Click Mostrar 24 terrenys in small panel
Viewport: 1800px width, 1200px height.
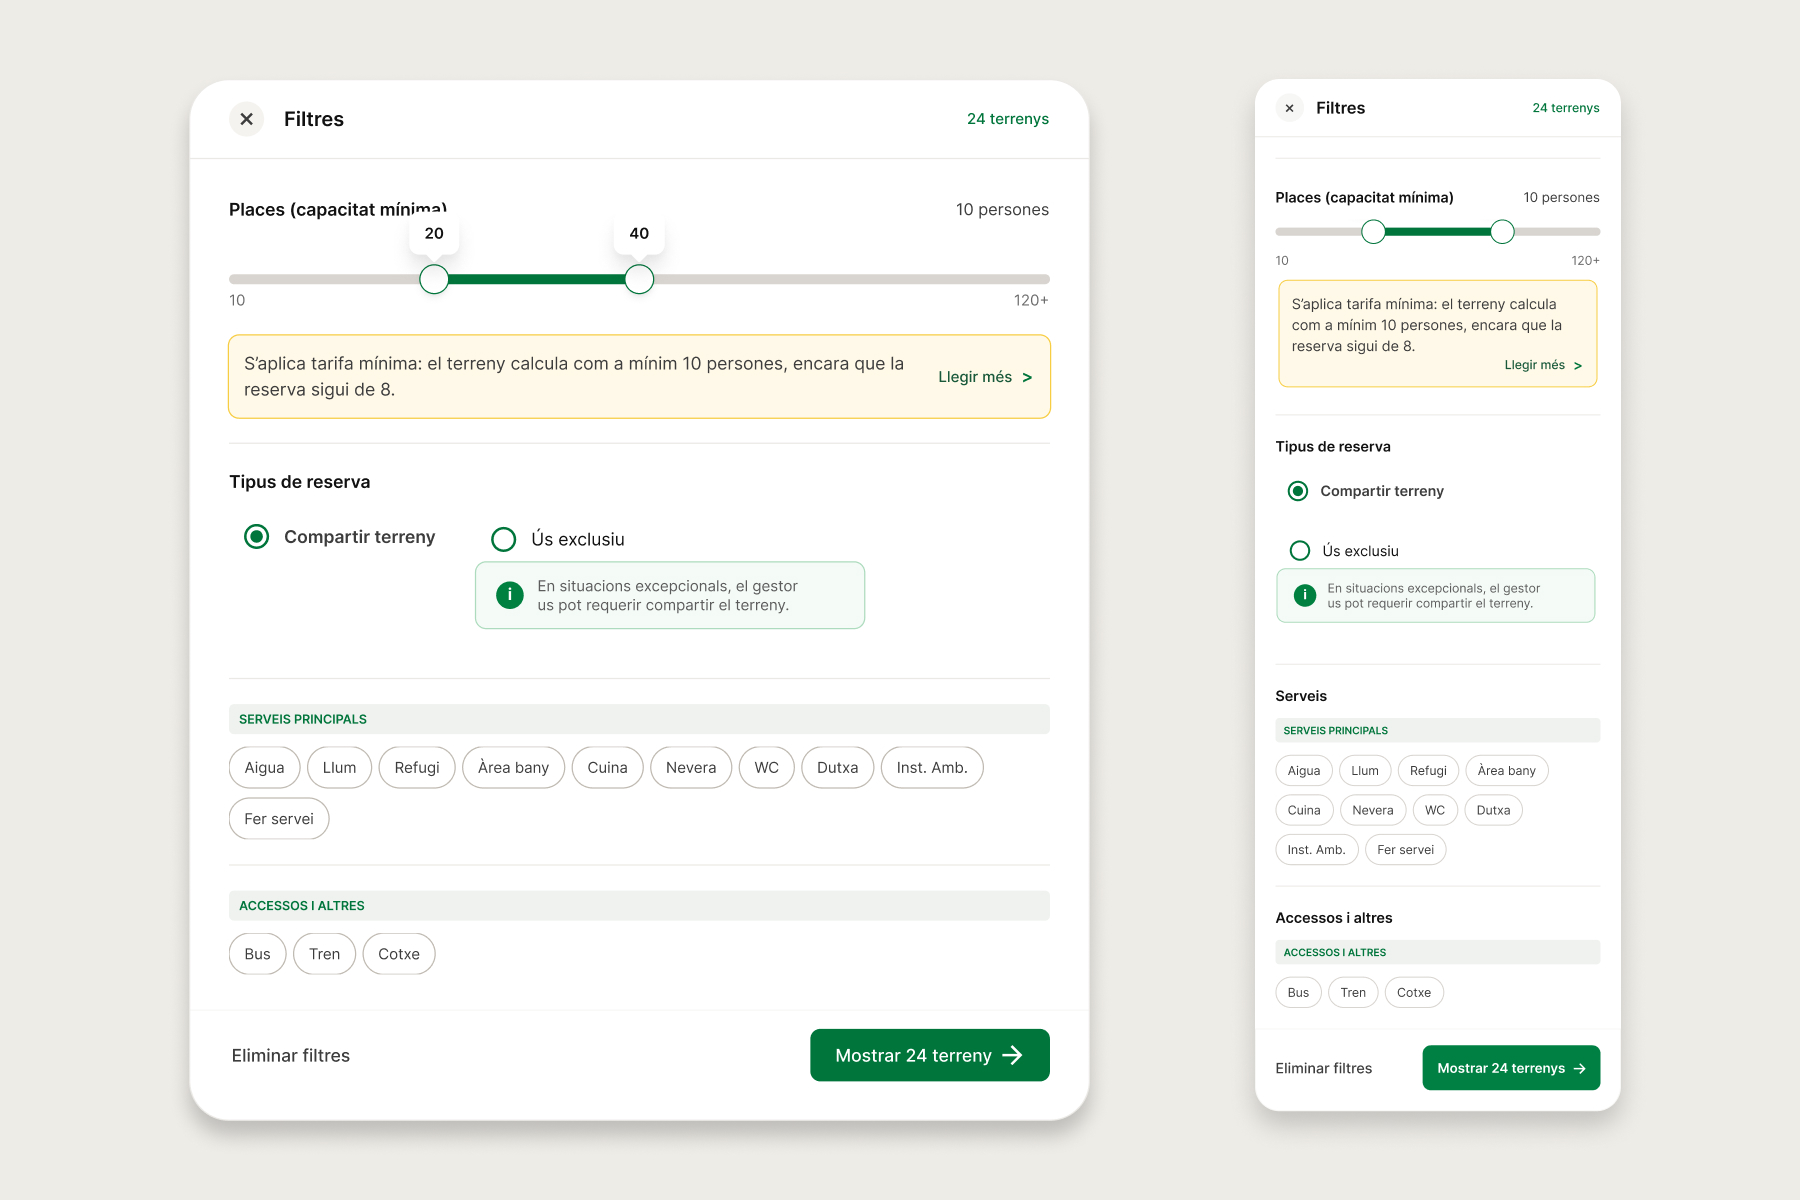point(1511,1068)
